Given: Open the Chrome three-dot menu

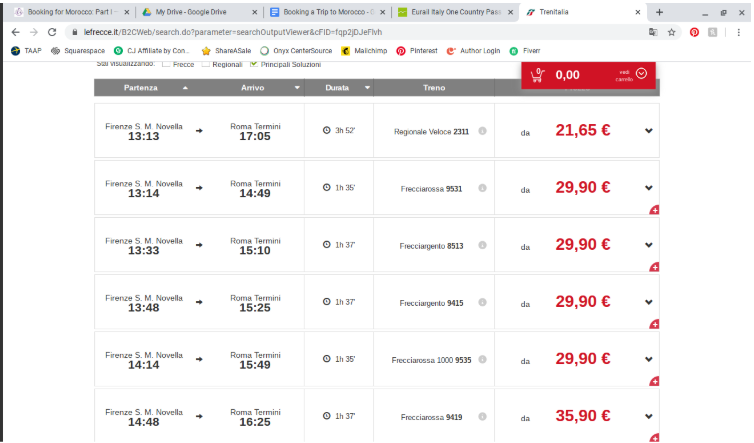Looking at the screenshot, I should click(739, 32).
